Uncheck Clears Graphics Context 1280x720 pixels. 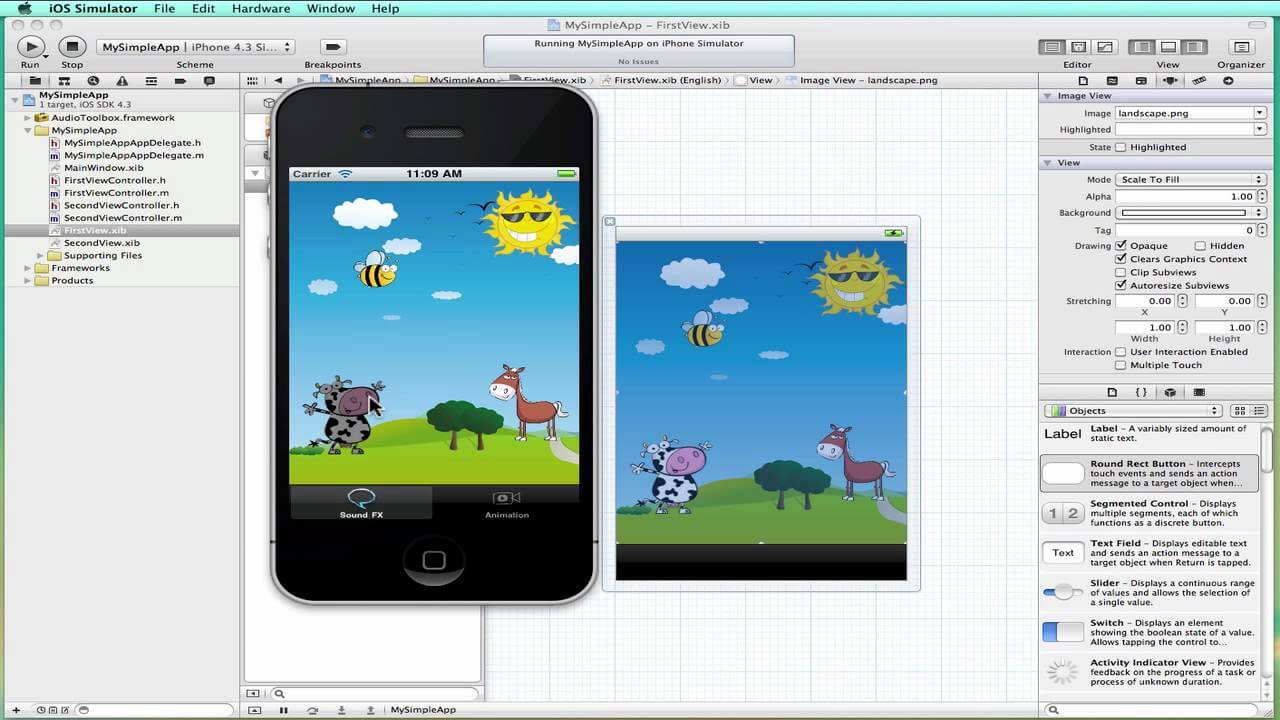click(x=1120, y=259)
